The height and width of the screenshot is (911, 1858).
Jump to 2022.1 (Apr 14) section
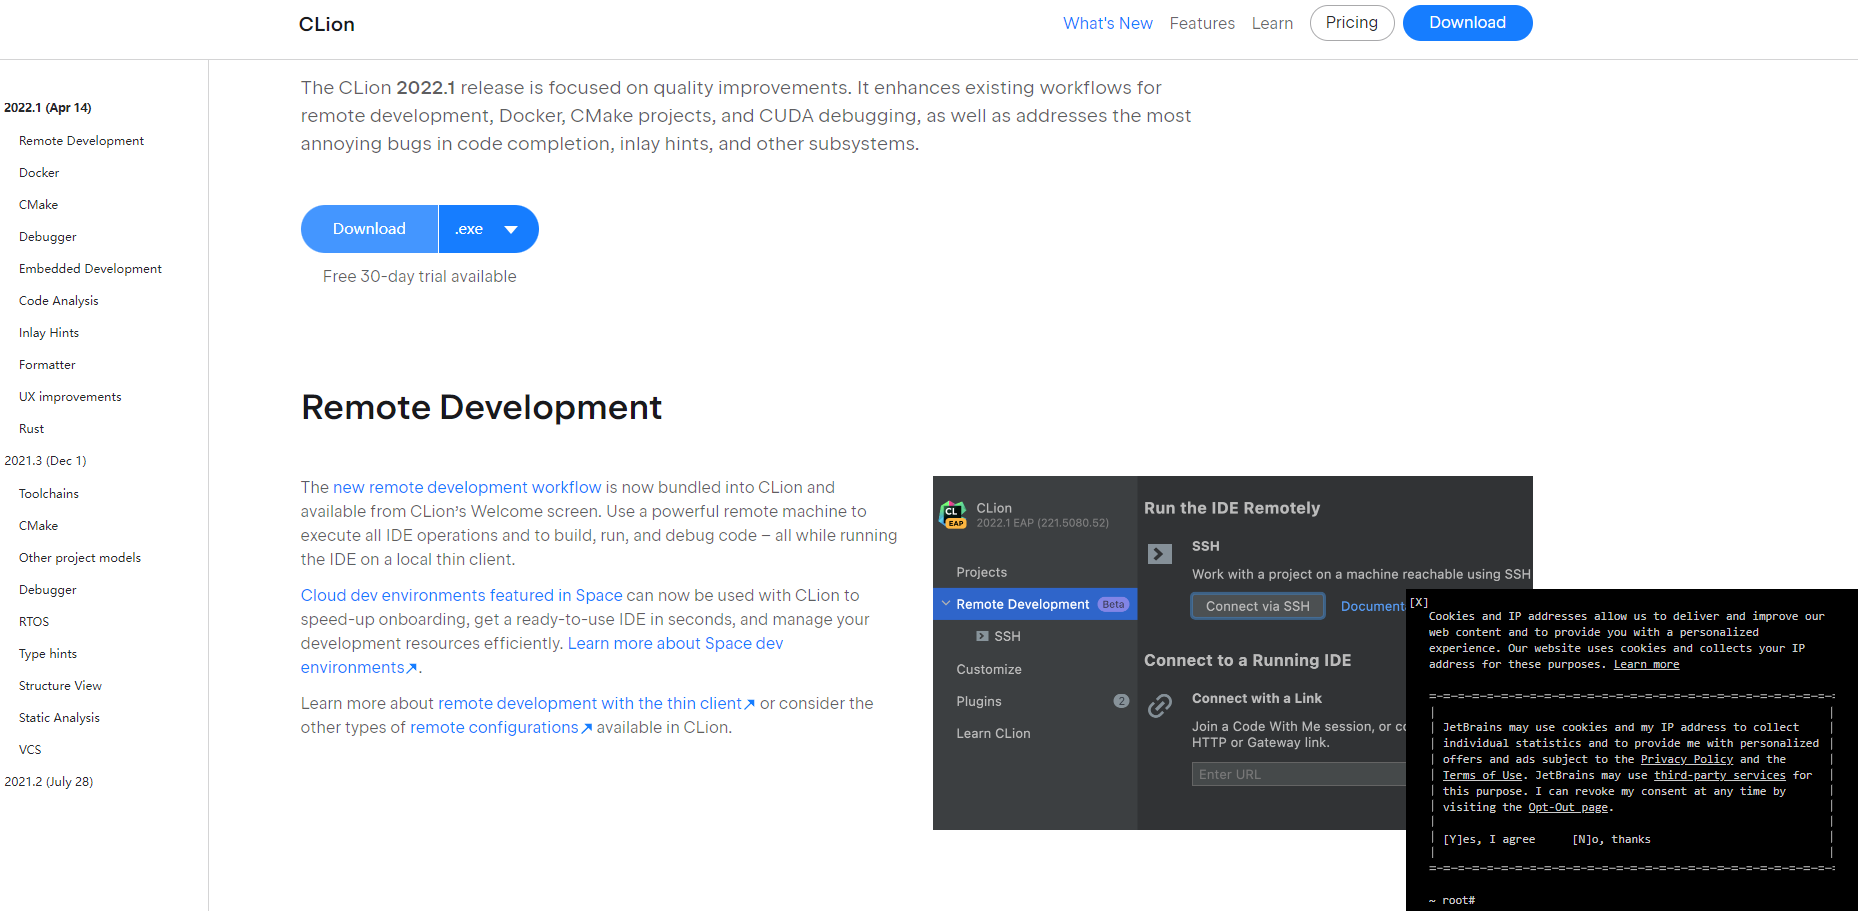click(x=48, y=108)
